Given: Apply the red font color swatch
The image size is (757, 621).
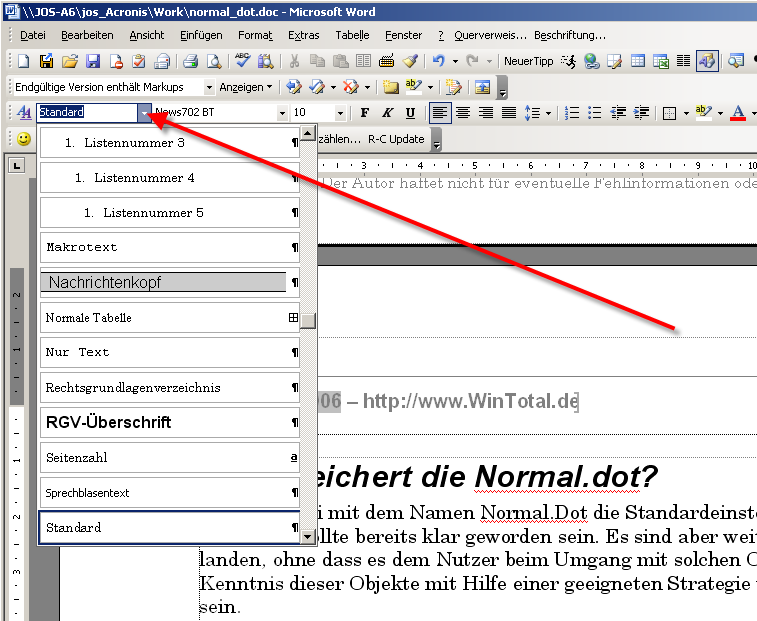Looking at the screenshot, I should (x=738, y=113).
